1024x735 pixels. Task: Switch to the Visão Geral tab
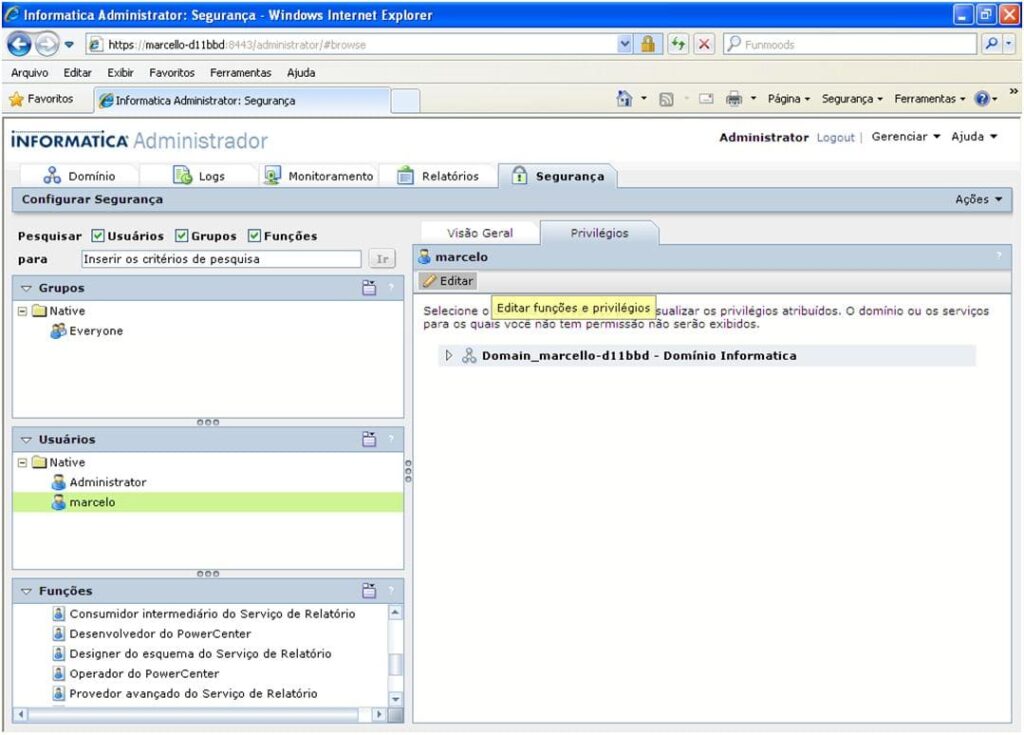480,233
